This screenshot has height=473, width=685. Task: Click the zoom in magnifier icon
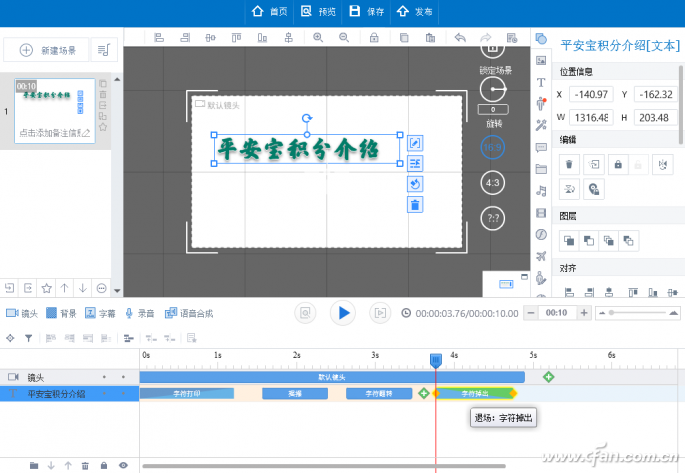point(318,38)
